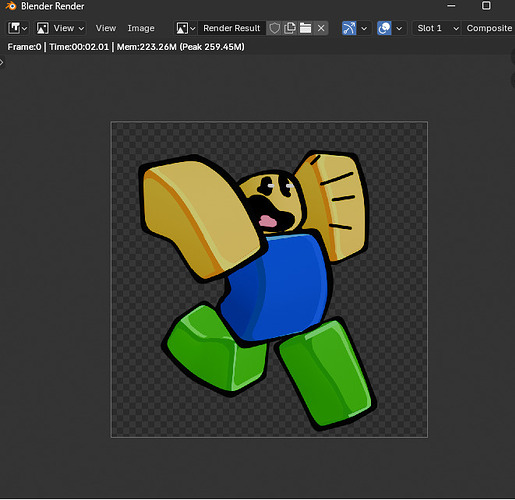The width and height of the screenshot is (515, 500).
Task: Click the image editor View mode icon
Action: (43, 28)
